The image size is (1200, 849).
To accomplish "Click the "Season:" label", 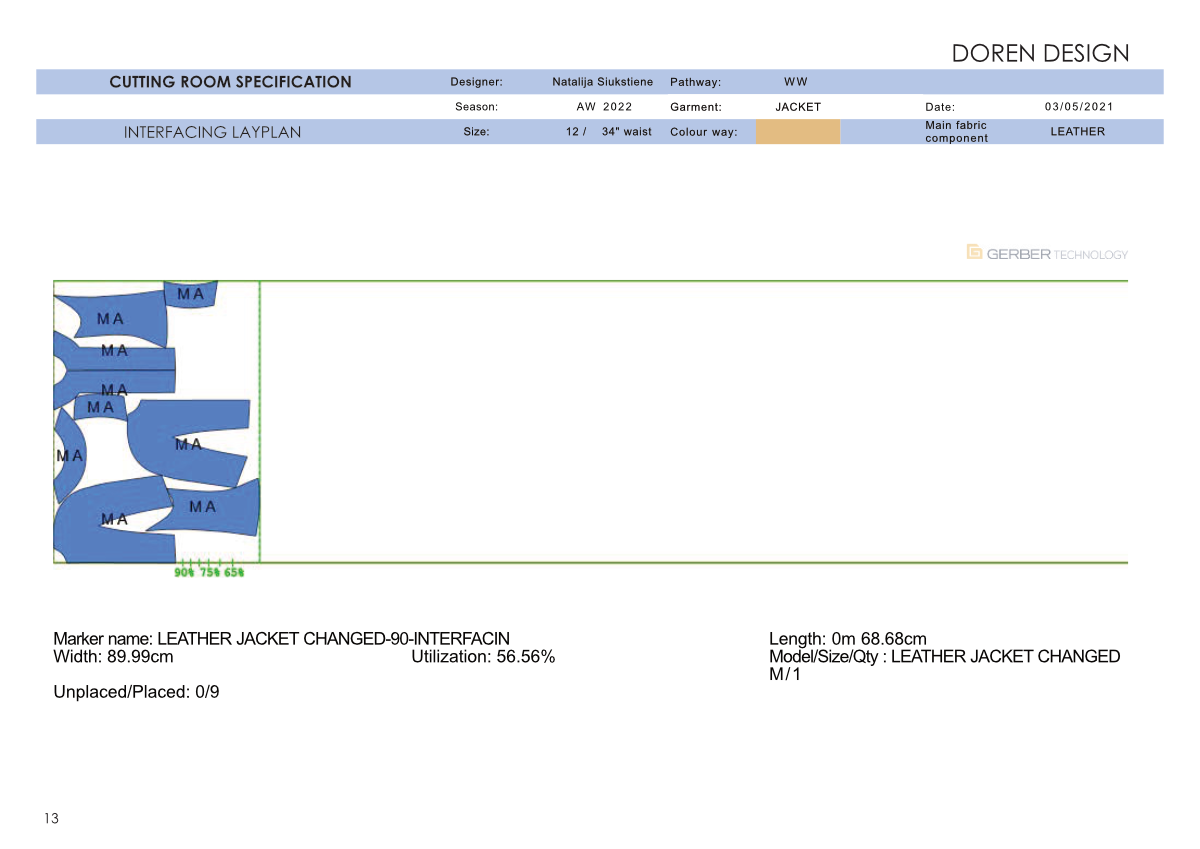I will (476, 107).
